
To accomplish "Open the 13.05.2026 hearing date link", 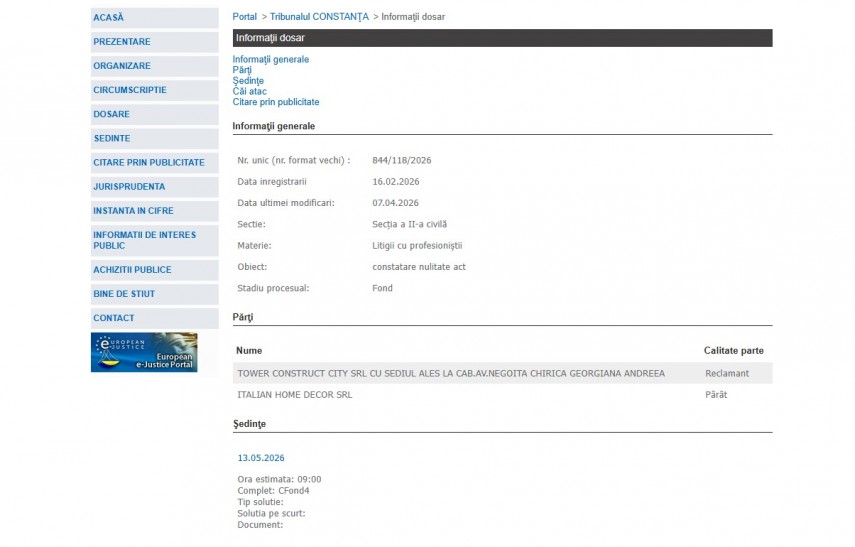I will (x=261, y=458).
